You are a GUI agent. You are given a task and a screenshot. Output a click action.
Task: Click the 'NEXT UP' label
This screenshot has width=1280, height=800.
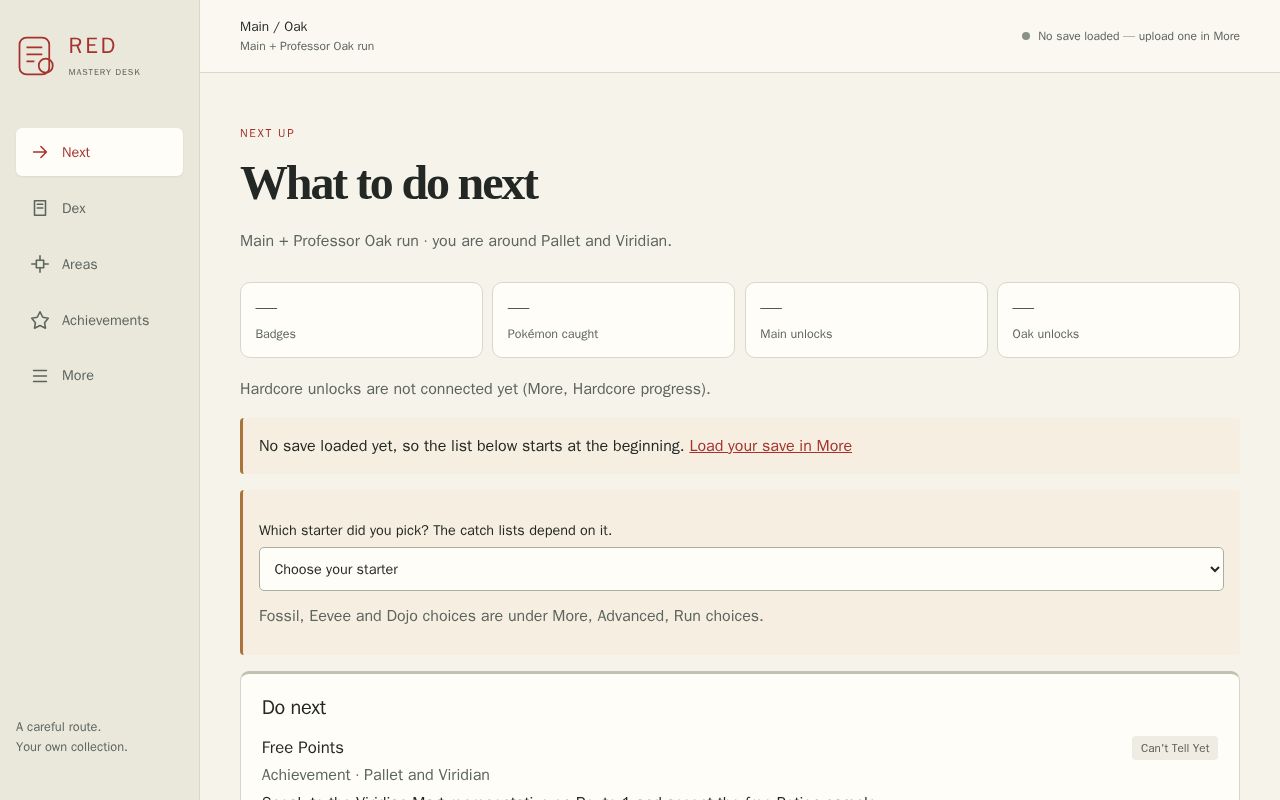pos(267,133)
